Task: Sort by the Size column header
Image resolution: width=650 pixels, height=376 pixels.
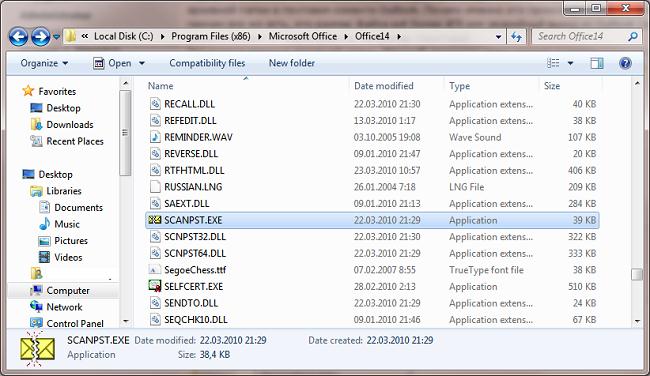Action: (552, 86)
